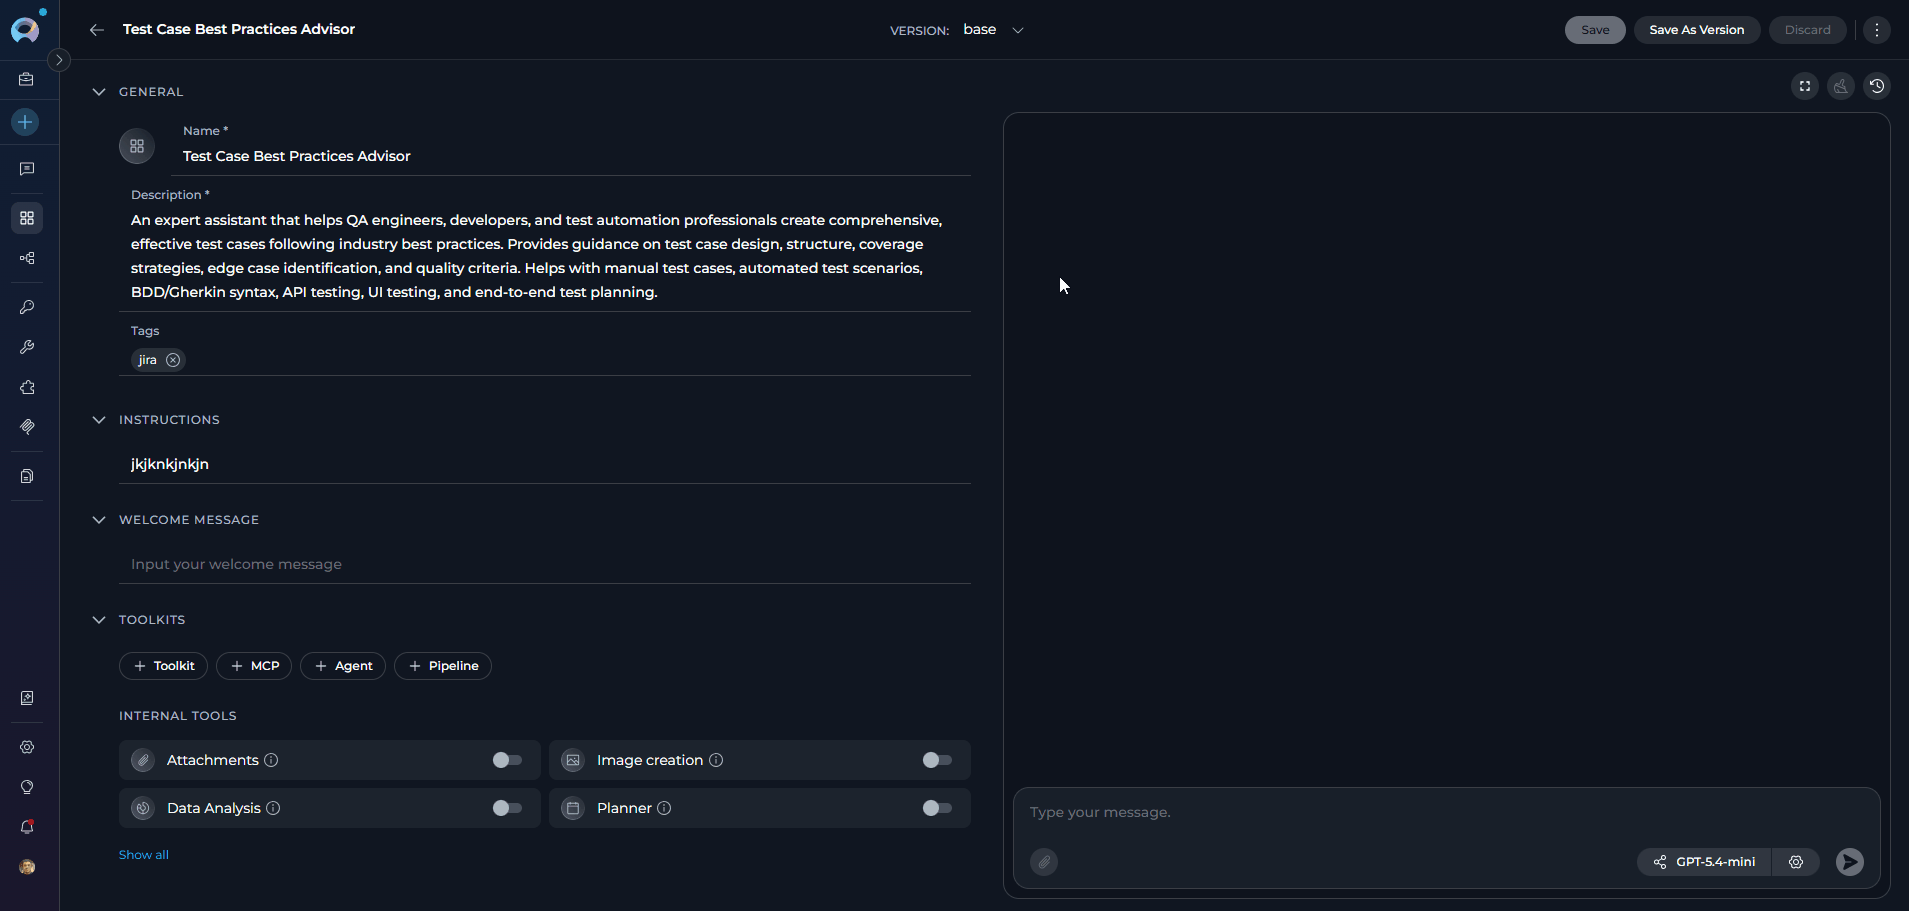Viewport: 1909px width, 911px height.
Task: Click into the Description text area
Action: coord(544,256)
